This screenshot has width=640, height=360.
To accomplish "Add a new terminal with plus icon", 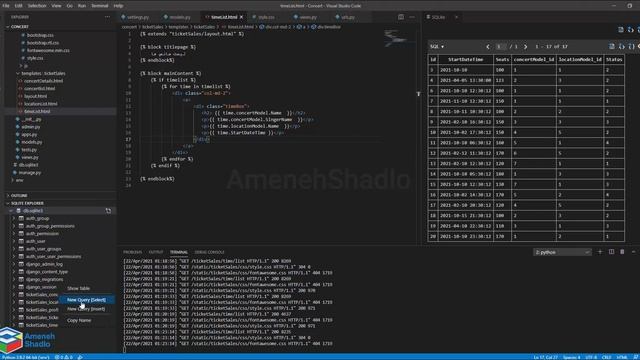I will click(600, 252).
